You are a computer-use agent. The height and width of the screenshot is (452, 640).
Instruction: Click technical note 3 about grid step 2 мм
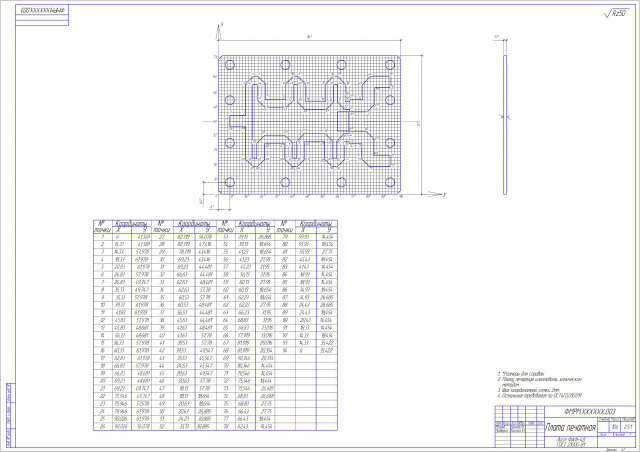(x=528, y=390)
